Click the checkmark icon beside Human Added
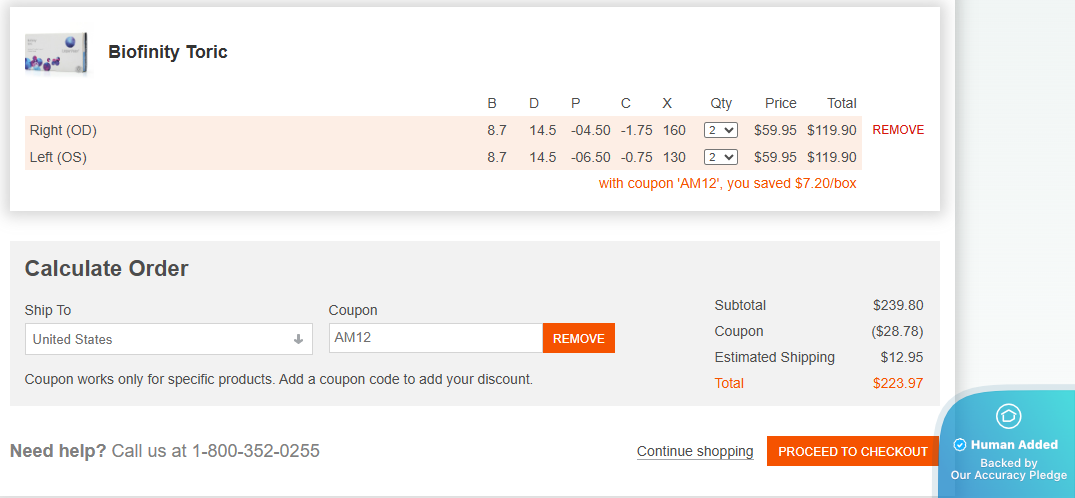 click(960, 445)
